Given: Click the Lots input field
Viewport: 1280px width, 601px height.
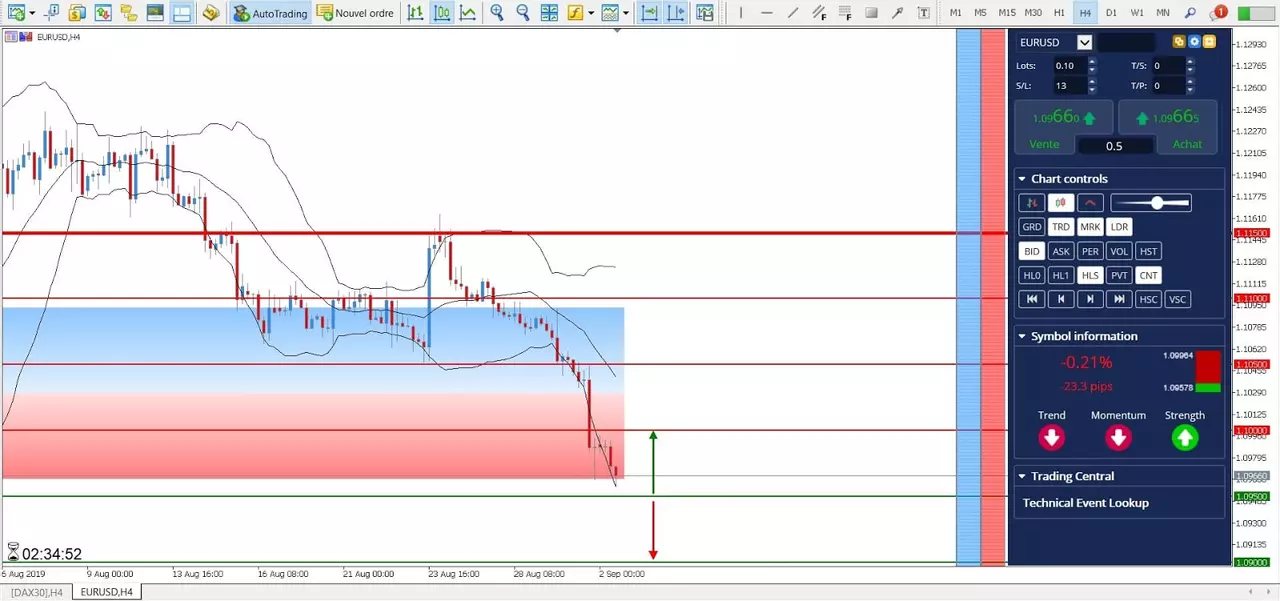Looking at the screenshot, I should pyautogui.click(x=1069, y=66).
